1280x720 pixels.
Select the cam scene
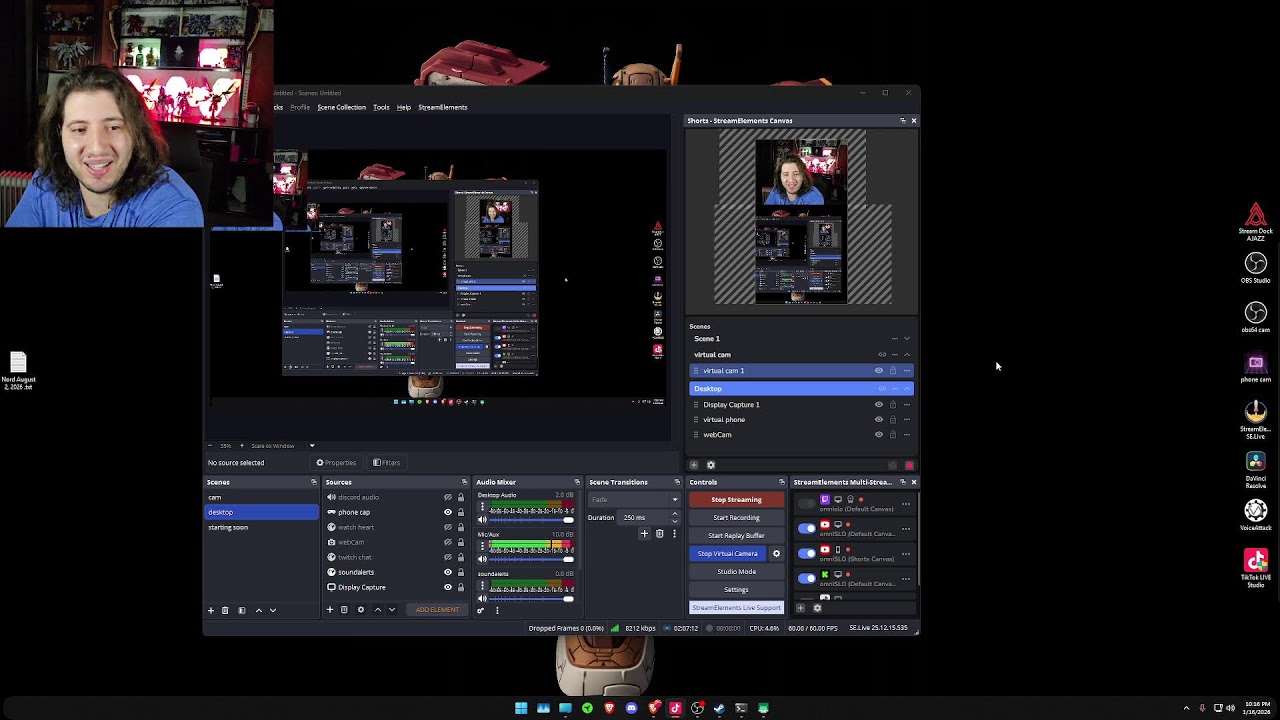(262, 497)
